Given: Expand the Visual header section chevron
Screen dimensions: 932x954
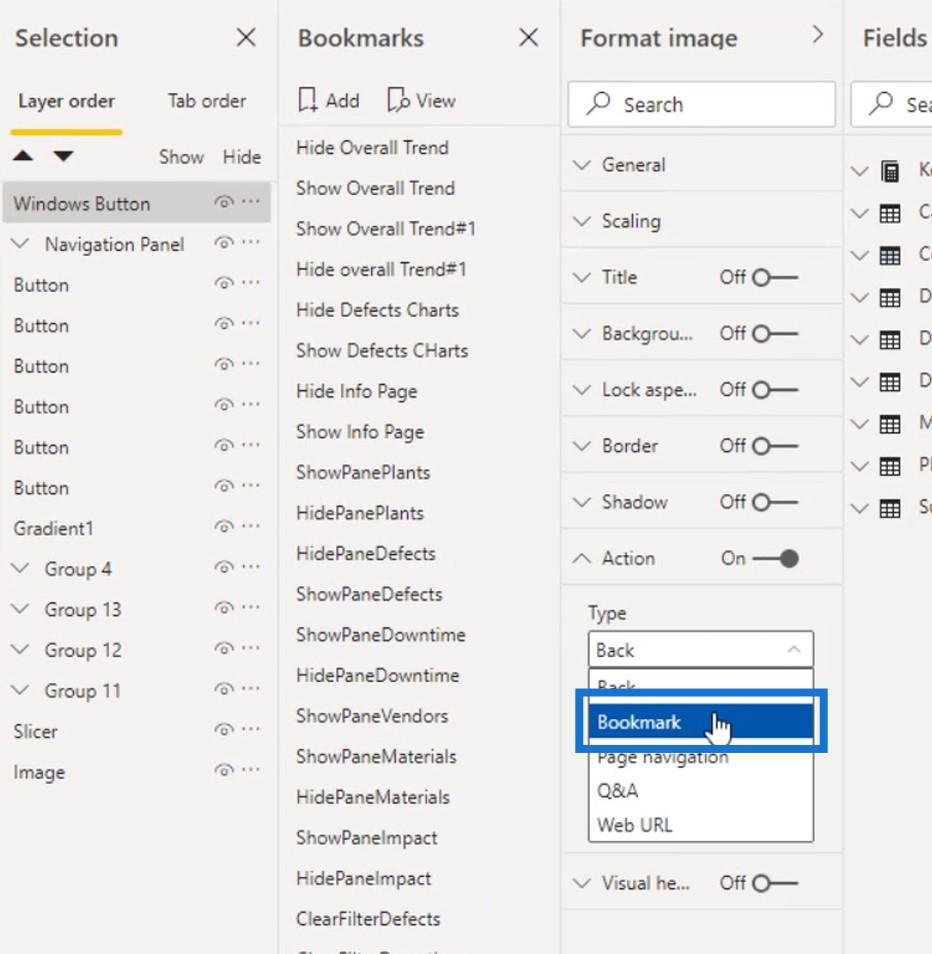Looking at the screenshot, I should pos(582,883).
